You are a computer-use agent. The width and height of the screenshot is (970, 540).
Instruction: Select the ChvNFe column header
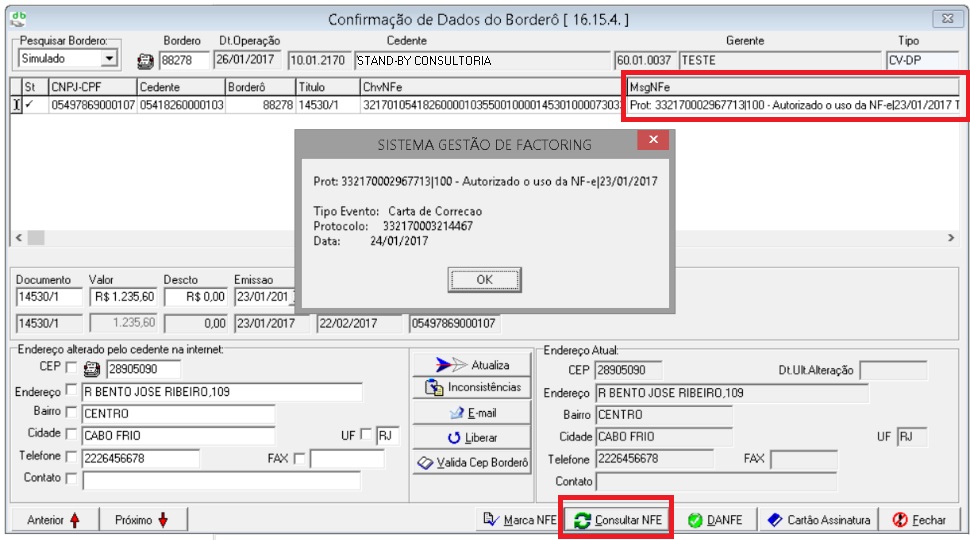point(490,87)
